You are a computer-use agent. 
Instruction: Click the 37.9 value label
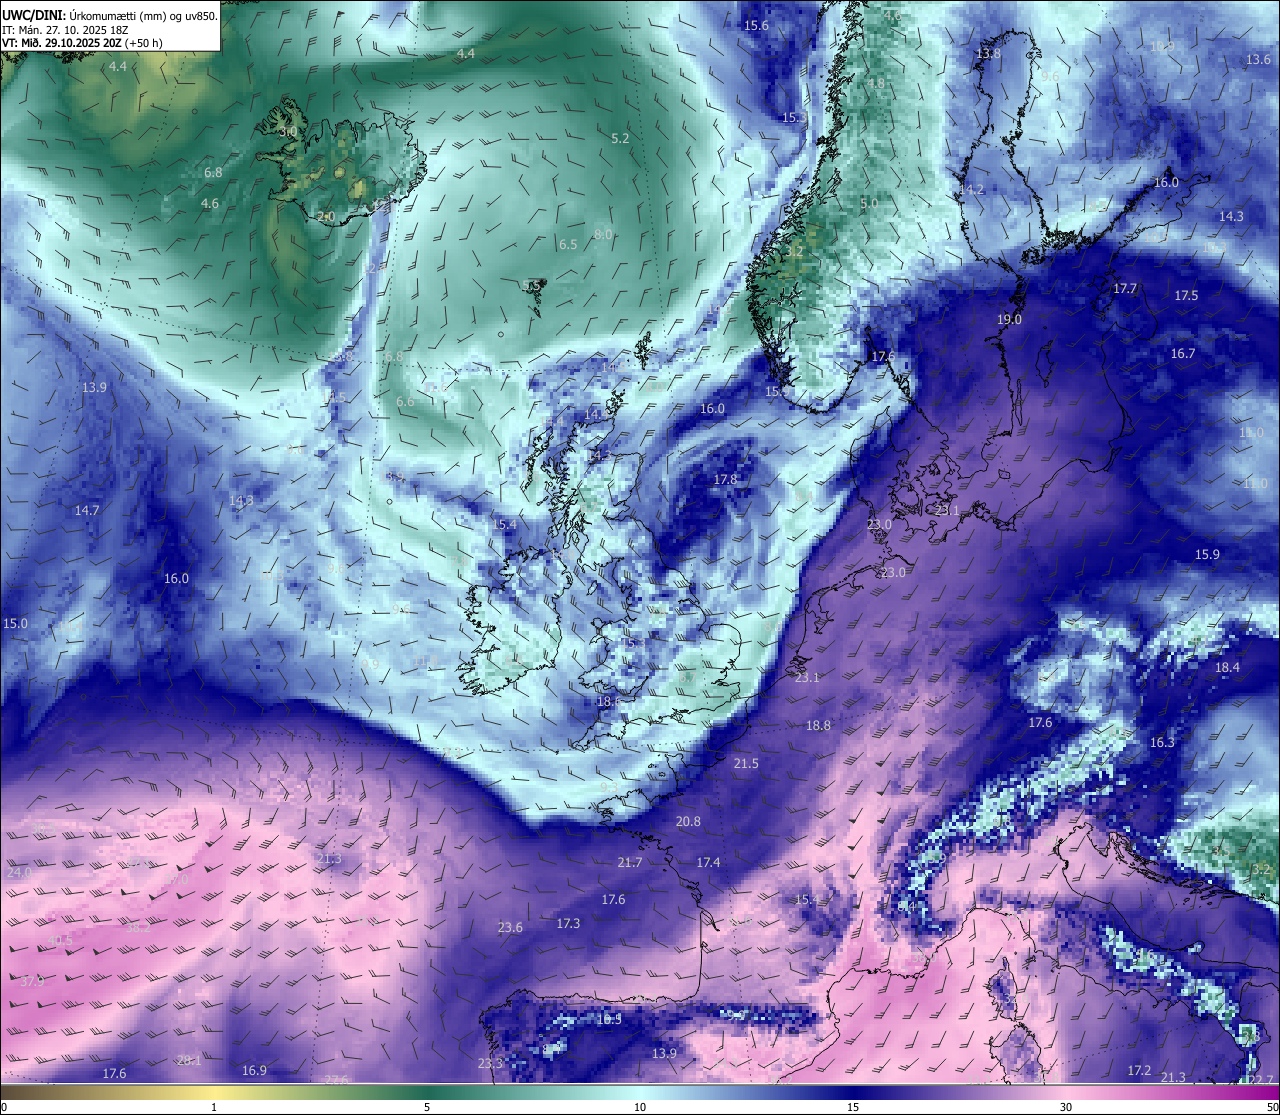pyautogui.click(x=32, y=982)
